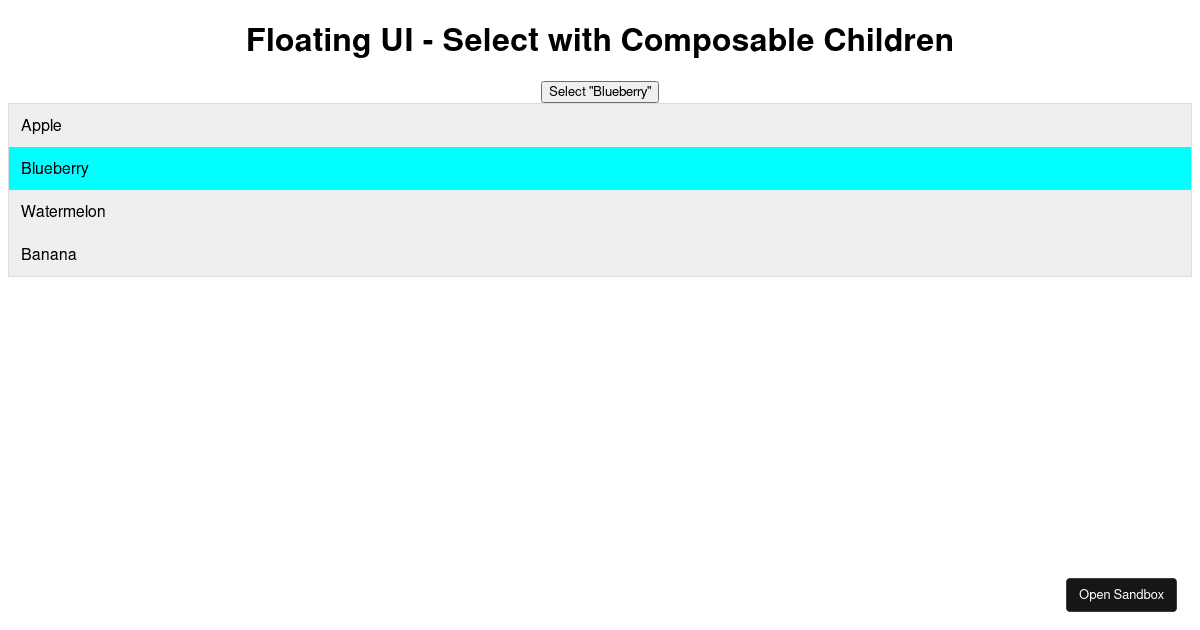Open the sandbox via bottom-right button
1200x630 pixels.
[1121, 594]
